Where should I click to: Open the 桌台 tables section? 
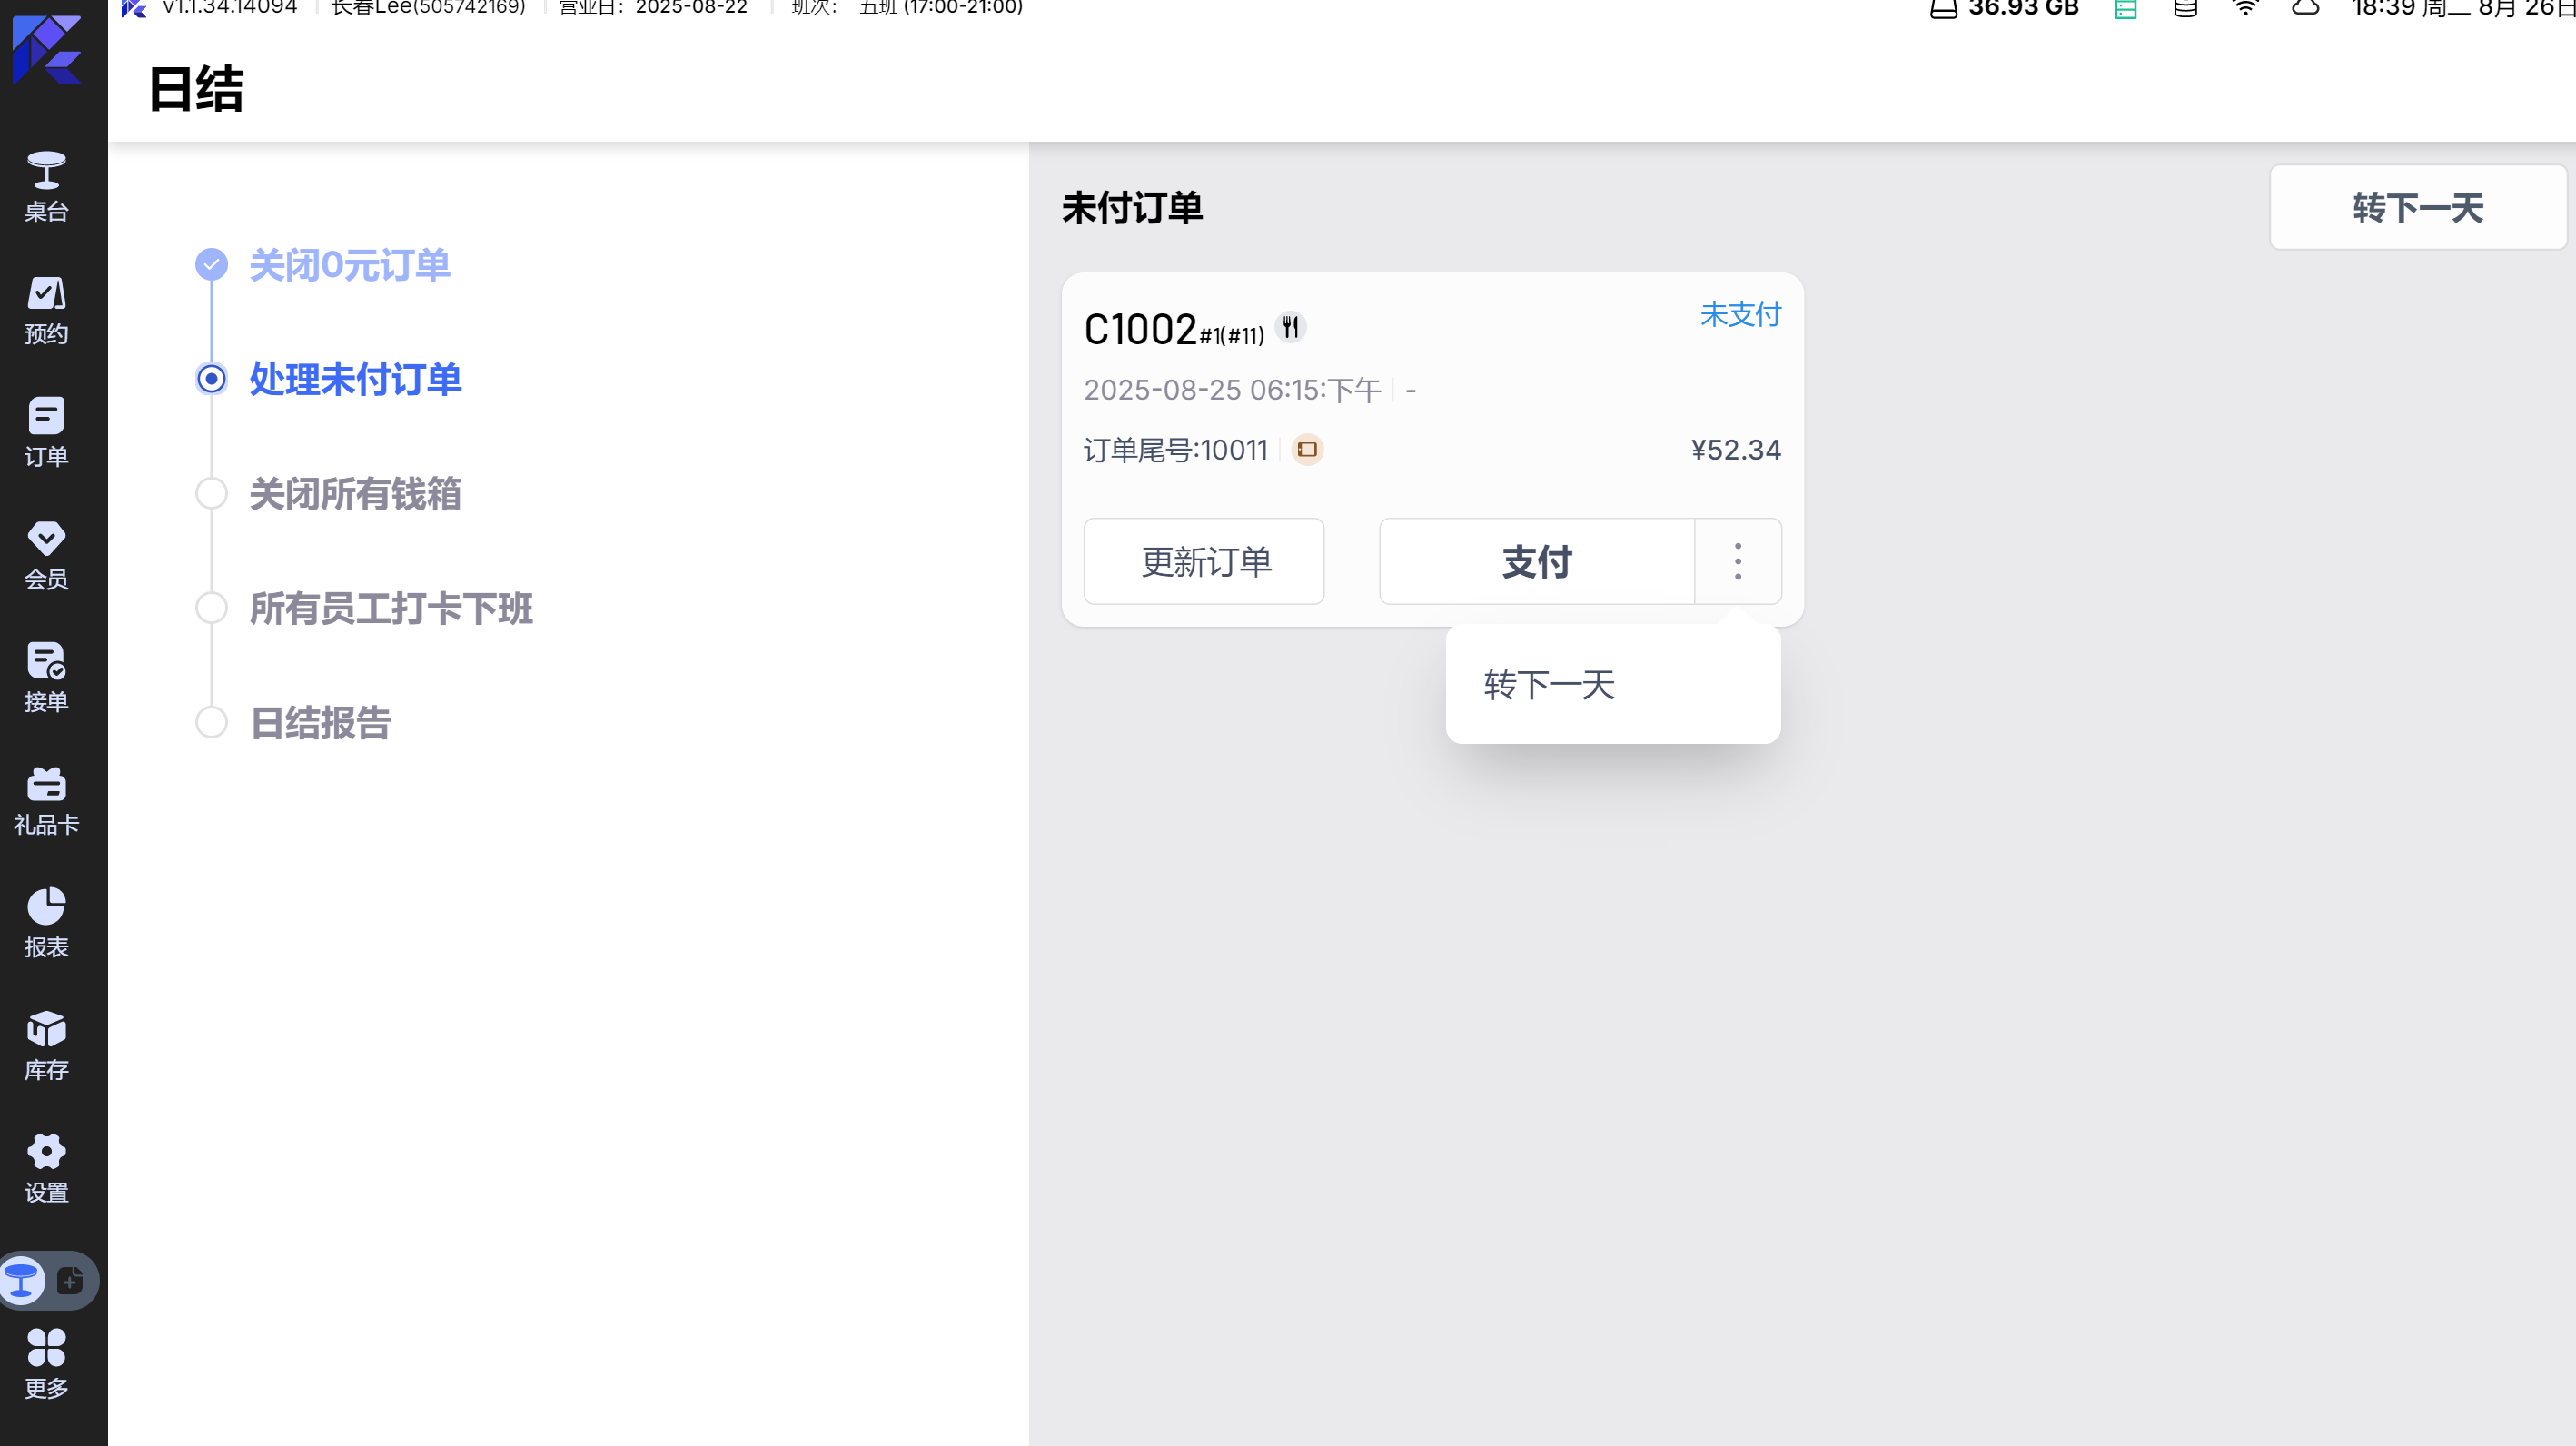pos(46,187)
